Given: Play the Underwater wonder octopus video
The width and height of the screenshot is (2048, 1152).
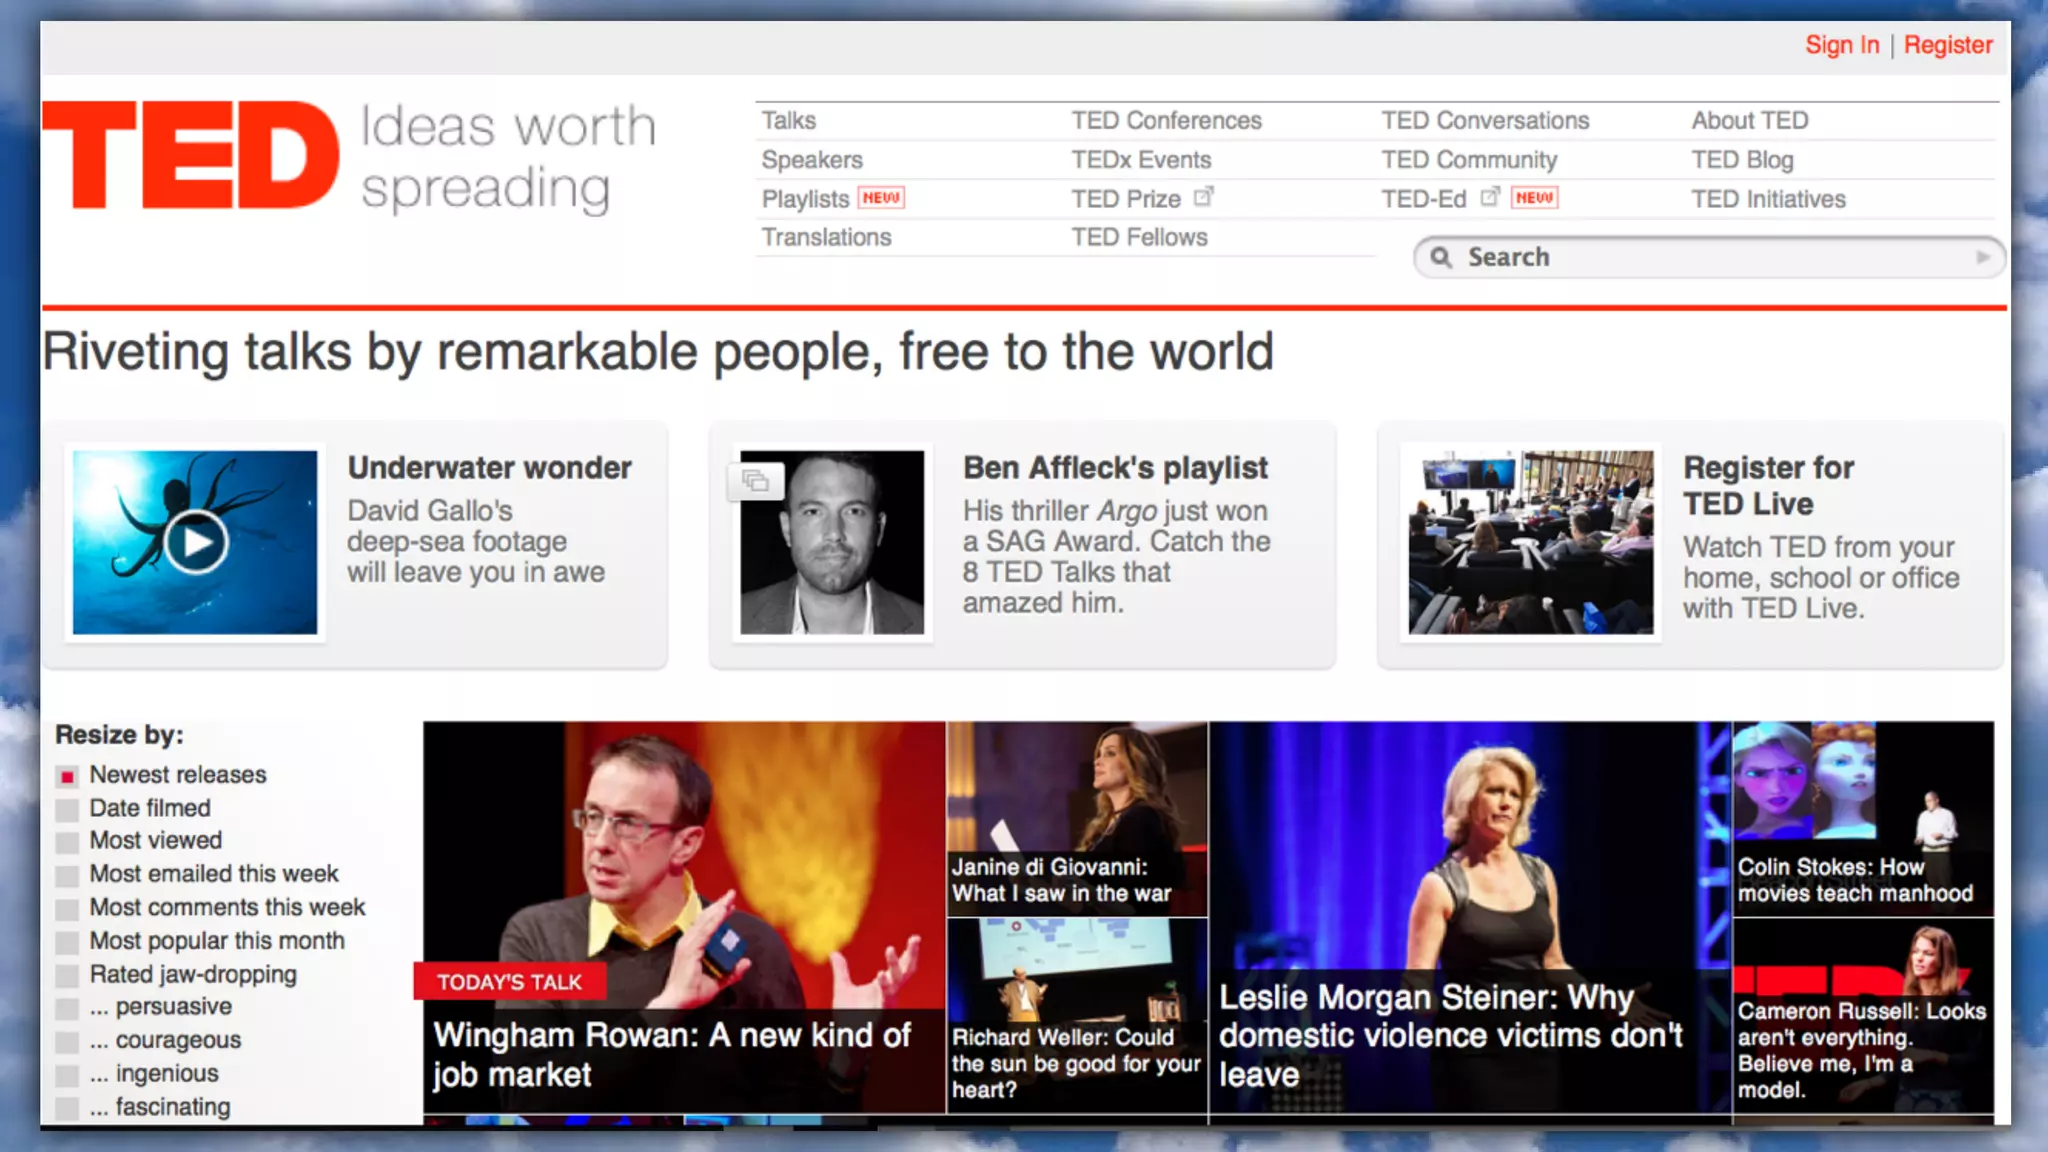Looking at the screenshot, I should [196, 542].
